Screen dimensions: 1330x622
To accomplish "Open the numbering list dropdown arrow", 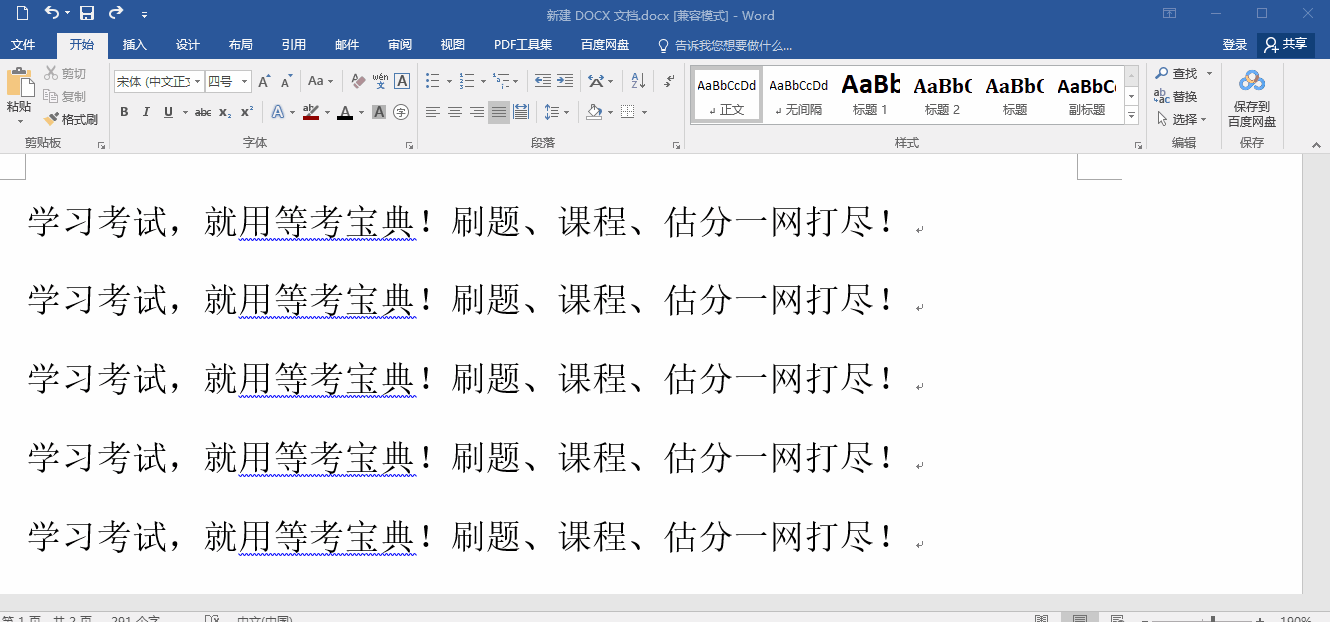I will [x=483, y=81].
